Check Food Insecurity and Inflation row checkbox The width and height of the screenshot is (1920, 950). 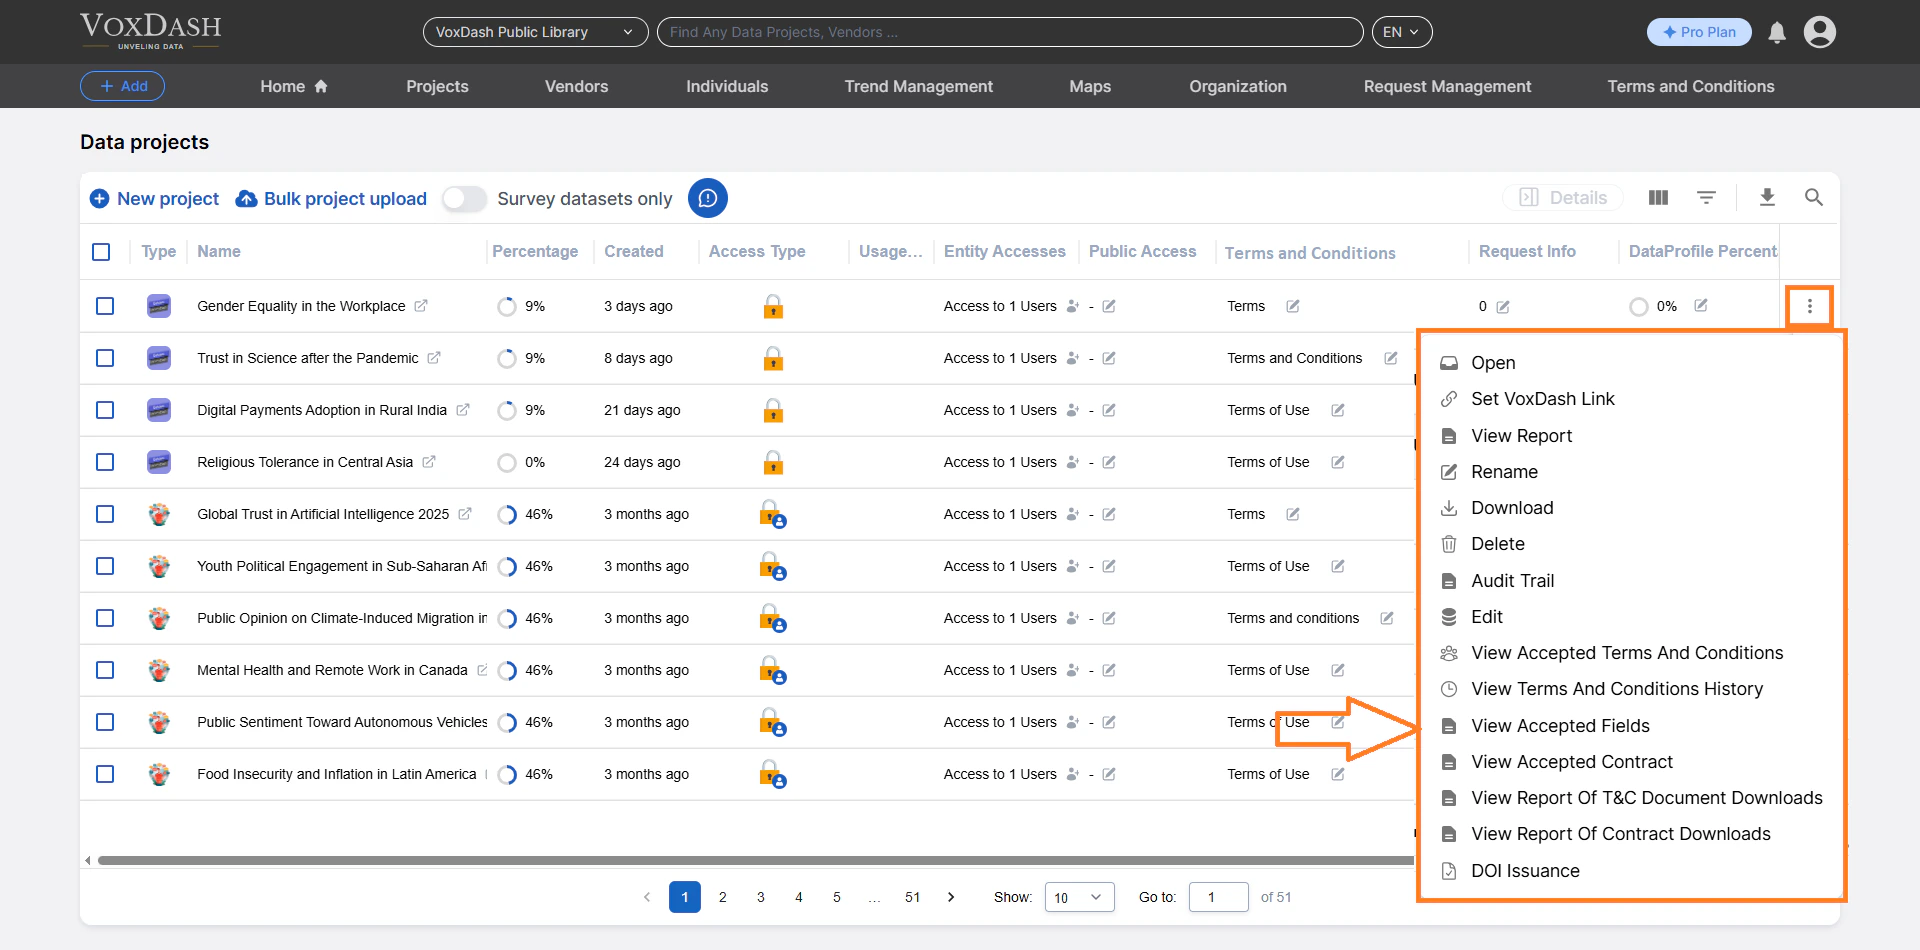point(105,774)
